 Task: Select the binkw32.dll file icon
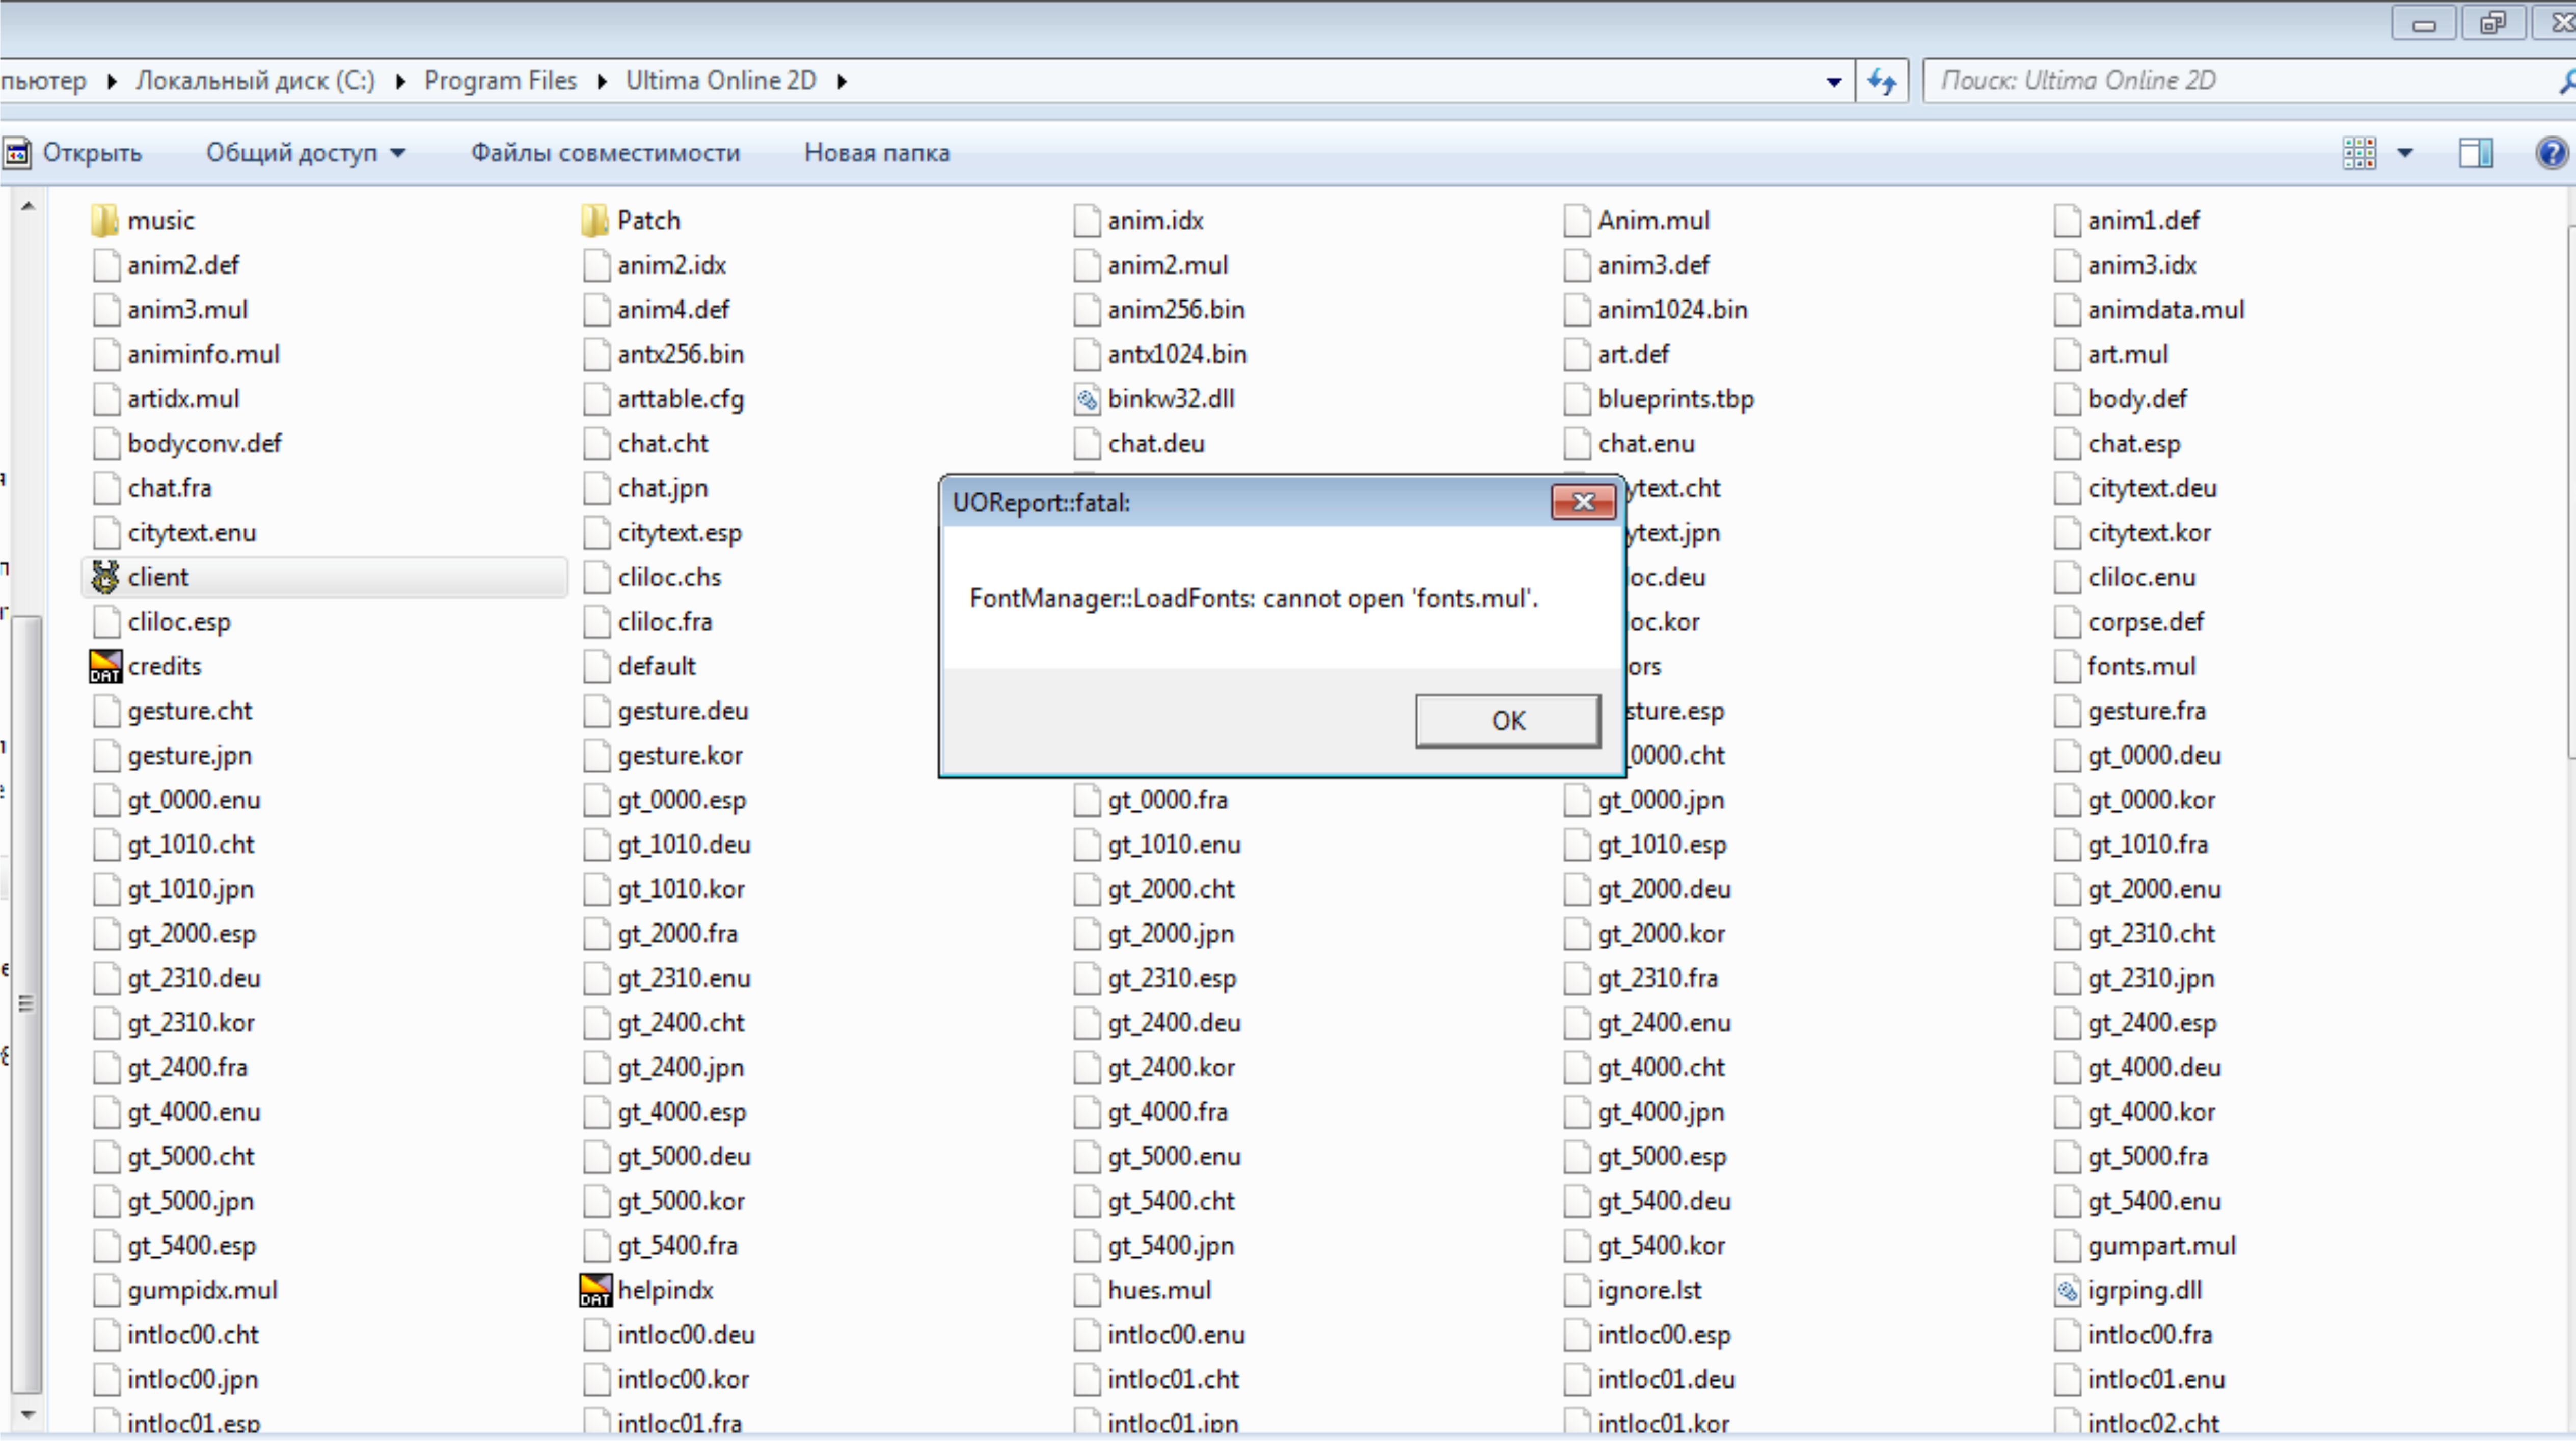pos(1086,399)
